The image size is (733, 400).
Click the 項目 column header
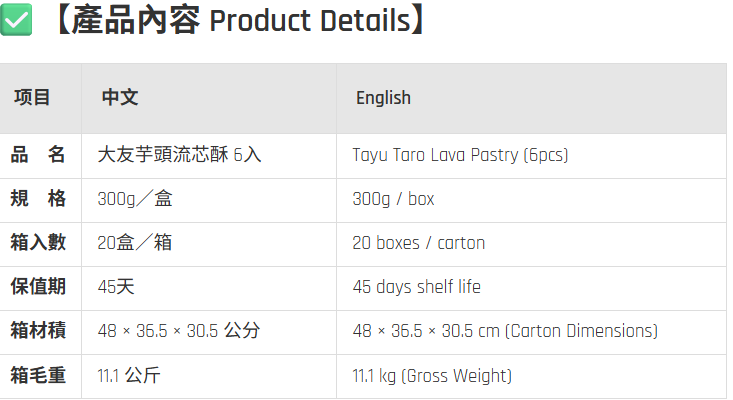click(32, 98)
